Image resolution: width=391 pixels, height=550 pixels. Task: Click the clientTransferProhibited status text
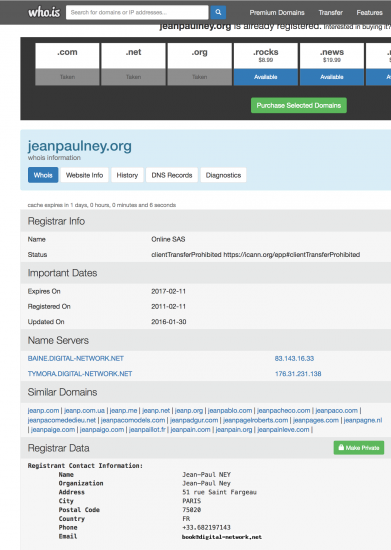pos(256,255)
